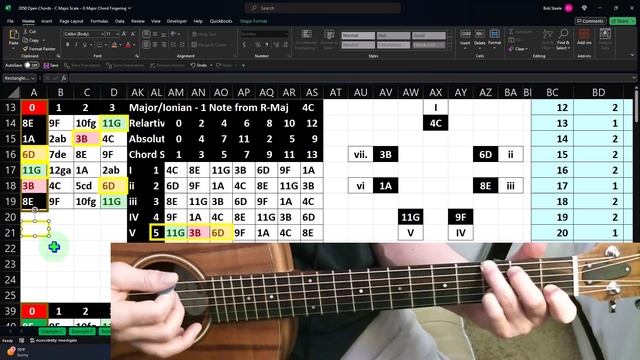Click the Cut scissors icon

[x=26, y=31]
